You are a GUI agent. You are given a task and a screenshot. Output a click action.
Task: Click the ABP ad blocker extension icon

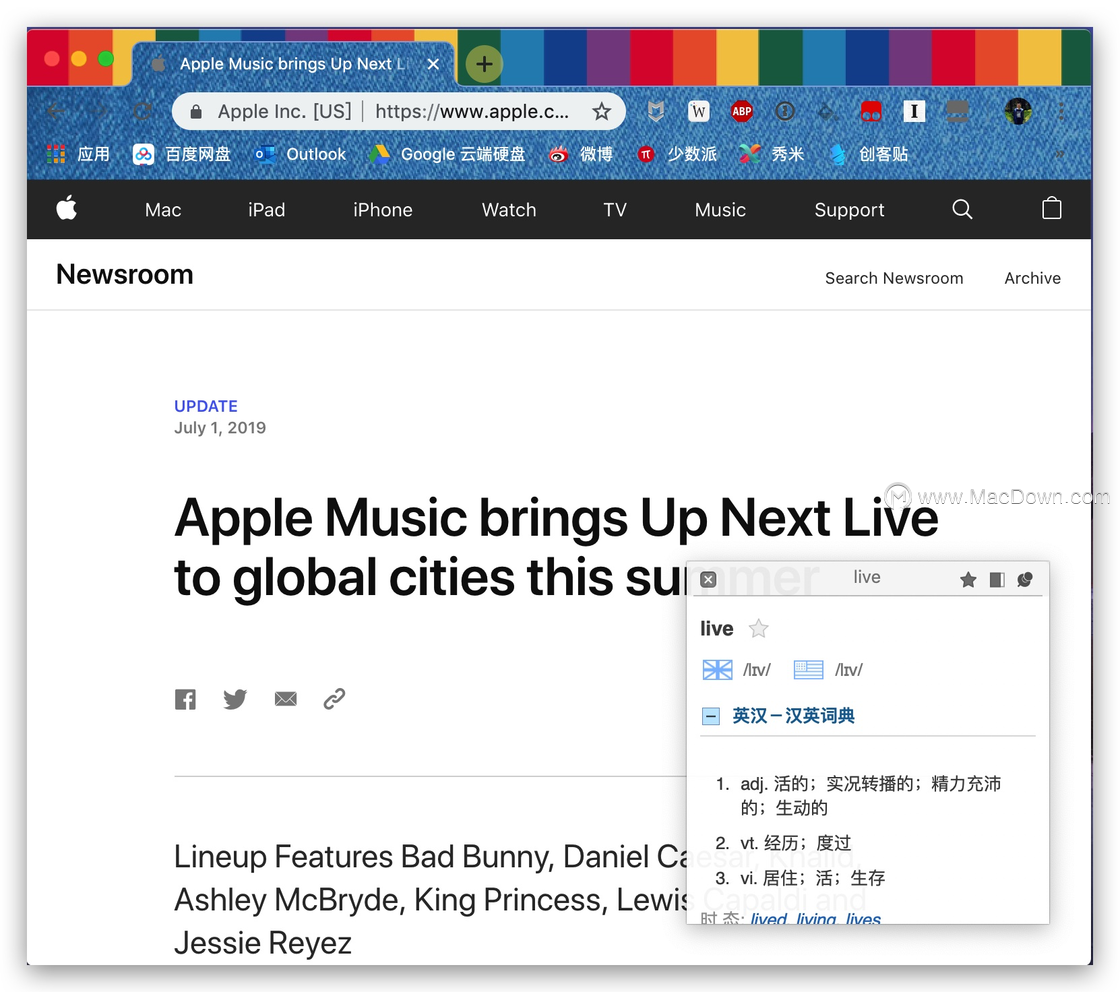(741, 111)
